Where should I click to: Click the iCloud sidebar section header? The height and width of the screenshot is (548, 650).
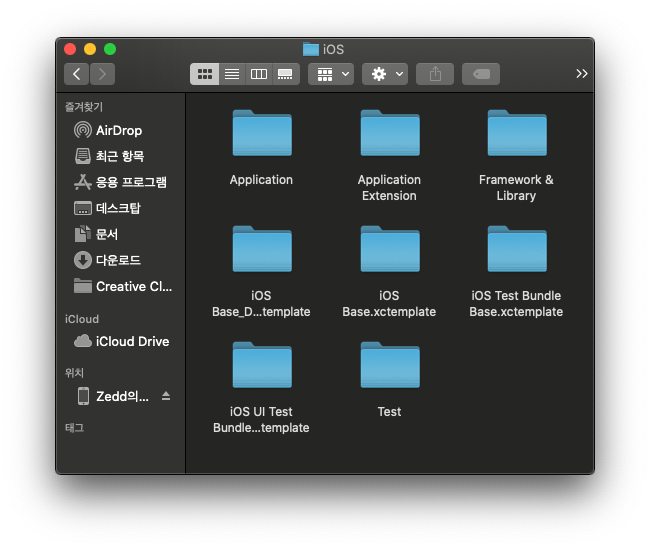click(82, 319)
